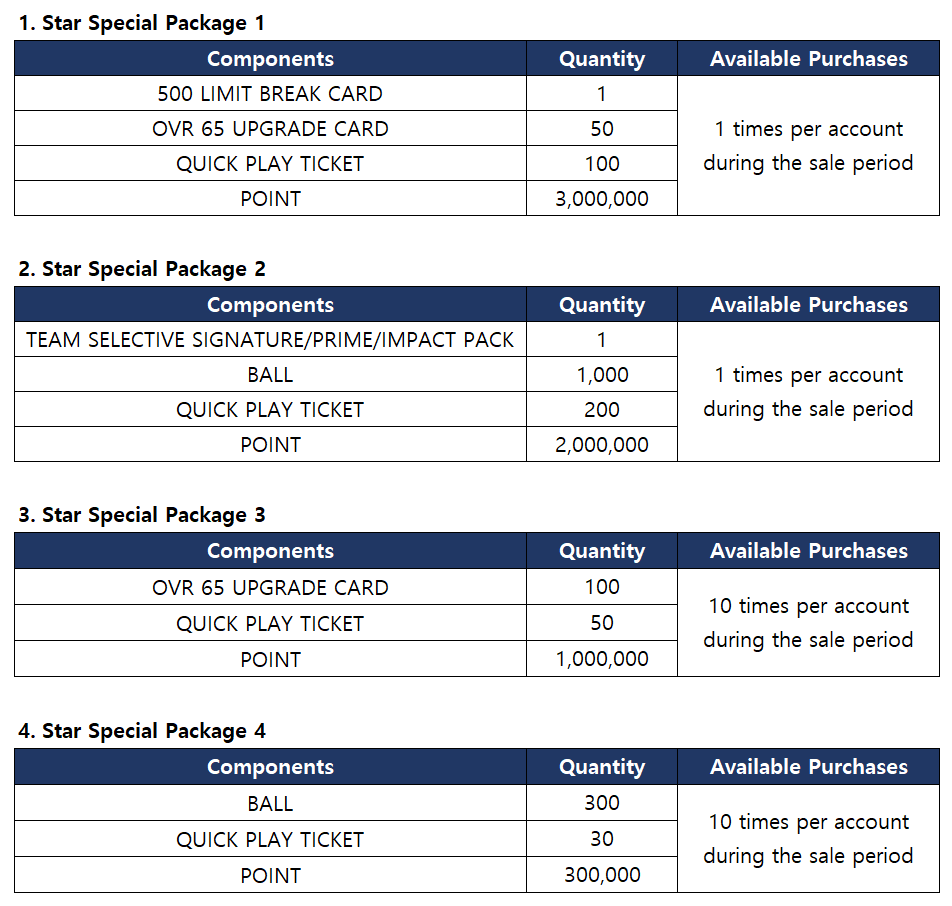Select the 10 times per account text in Package 3
The height and width of the screenshot is (906, 952).
(x=809, y=606)
